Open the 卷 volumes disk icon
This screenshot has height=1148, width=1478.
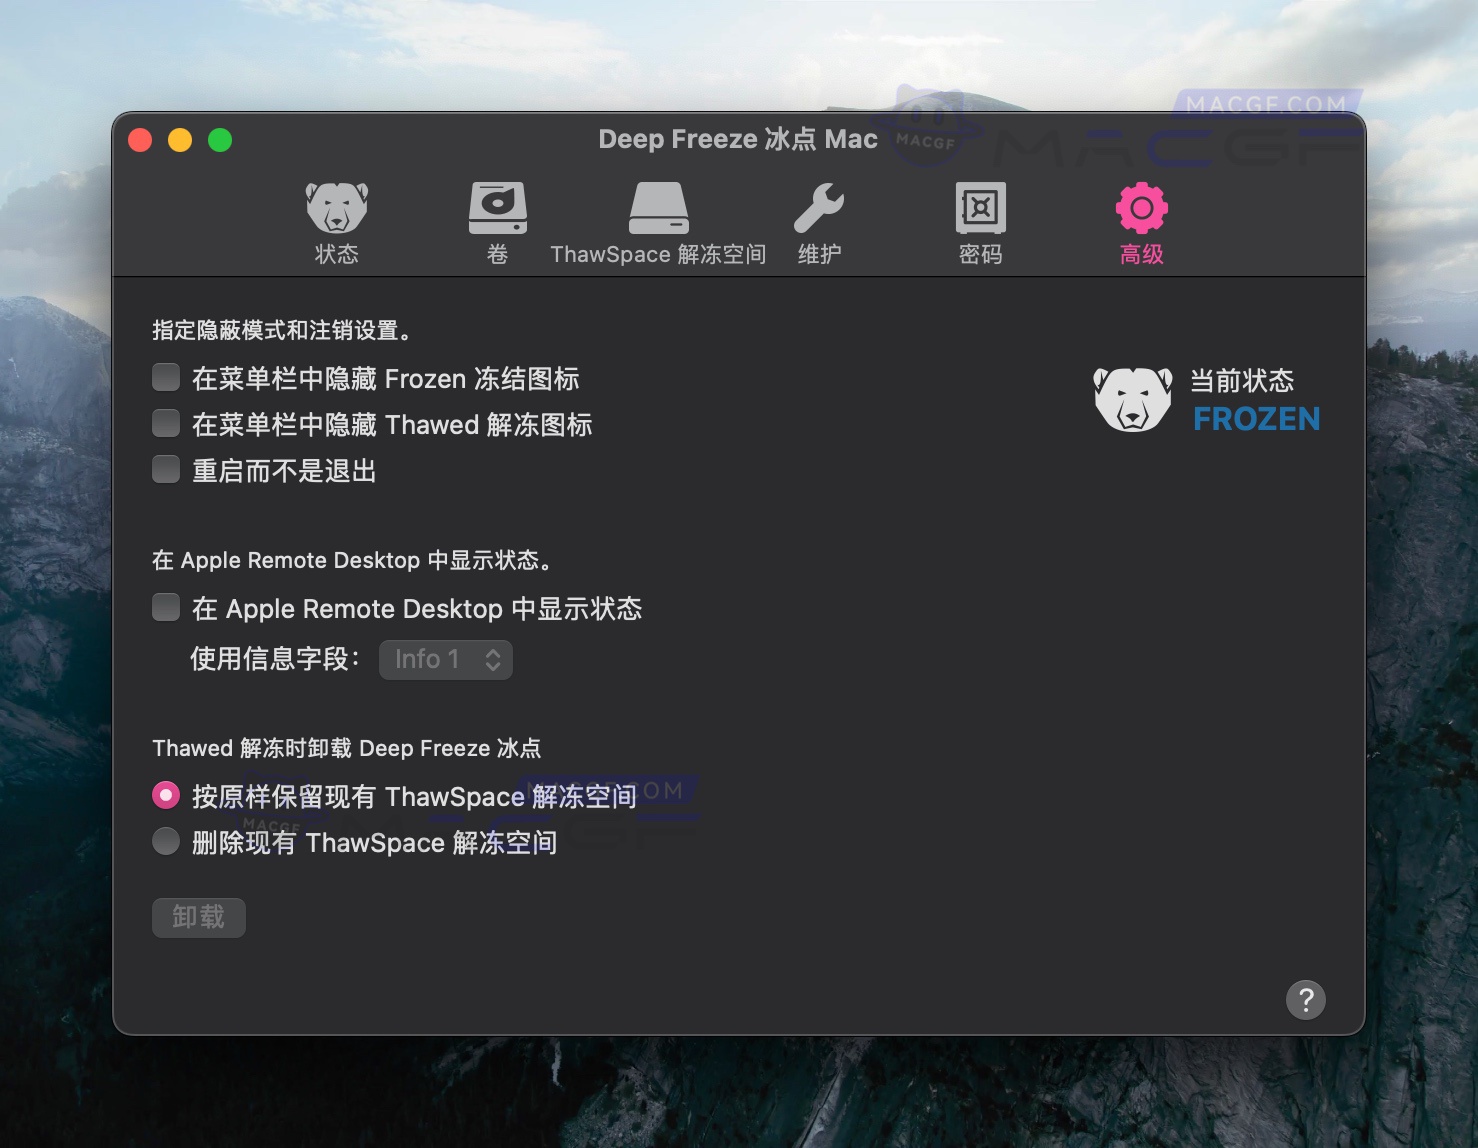coord(497,207)
